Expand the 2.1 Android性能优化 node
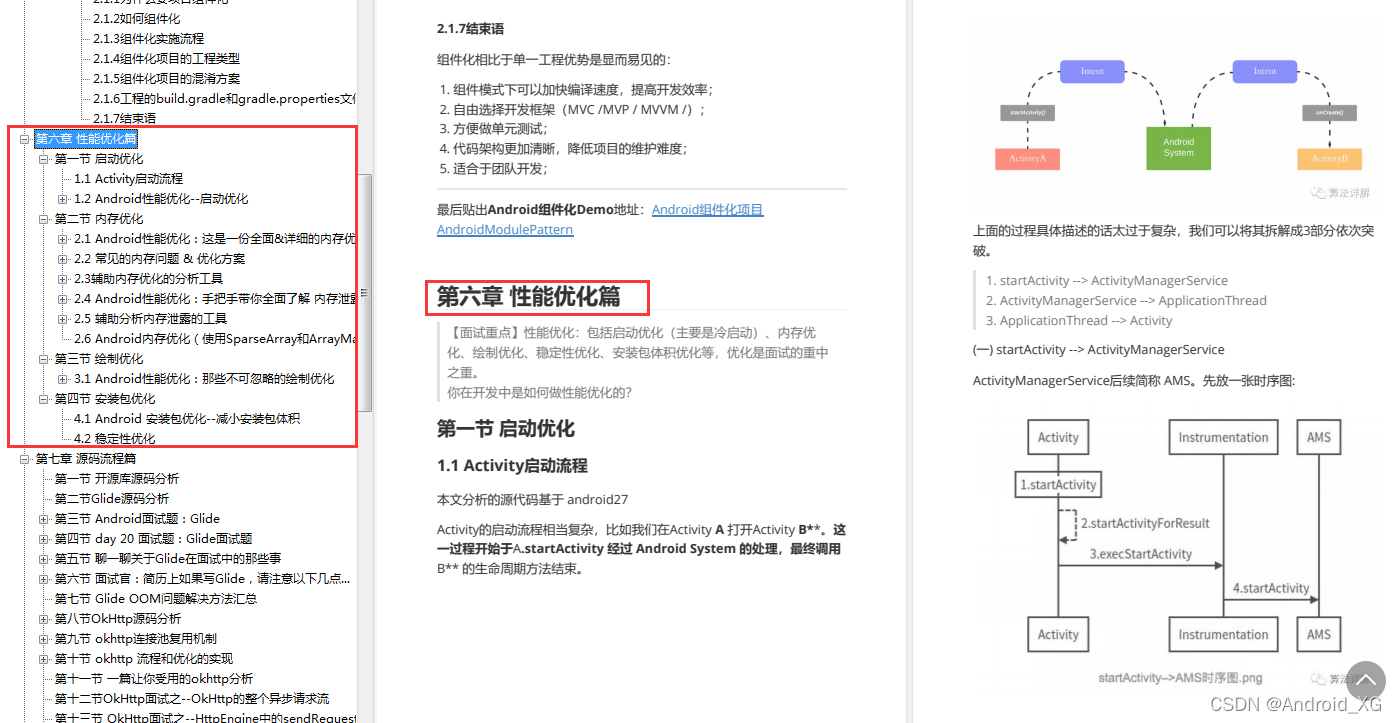Image resolution: width=1396 pixels, height=723 pixels. [x=62, y=238]
